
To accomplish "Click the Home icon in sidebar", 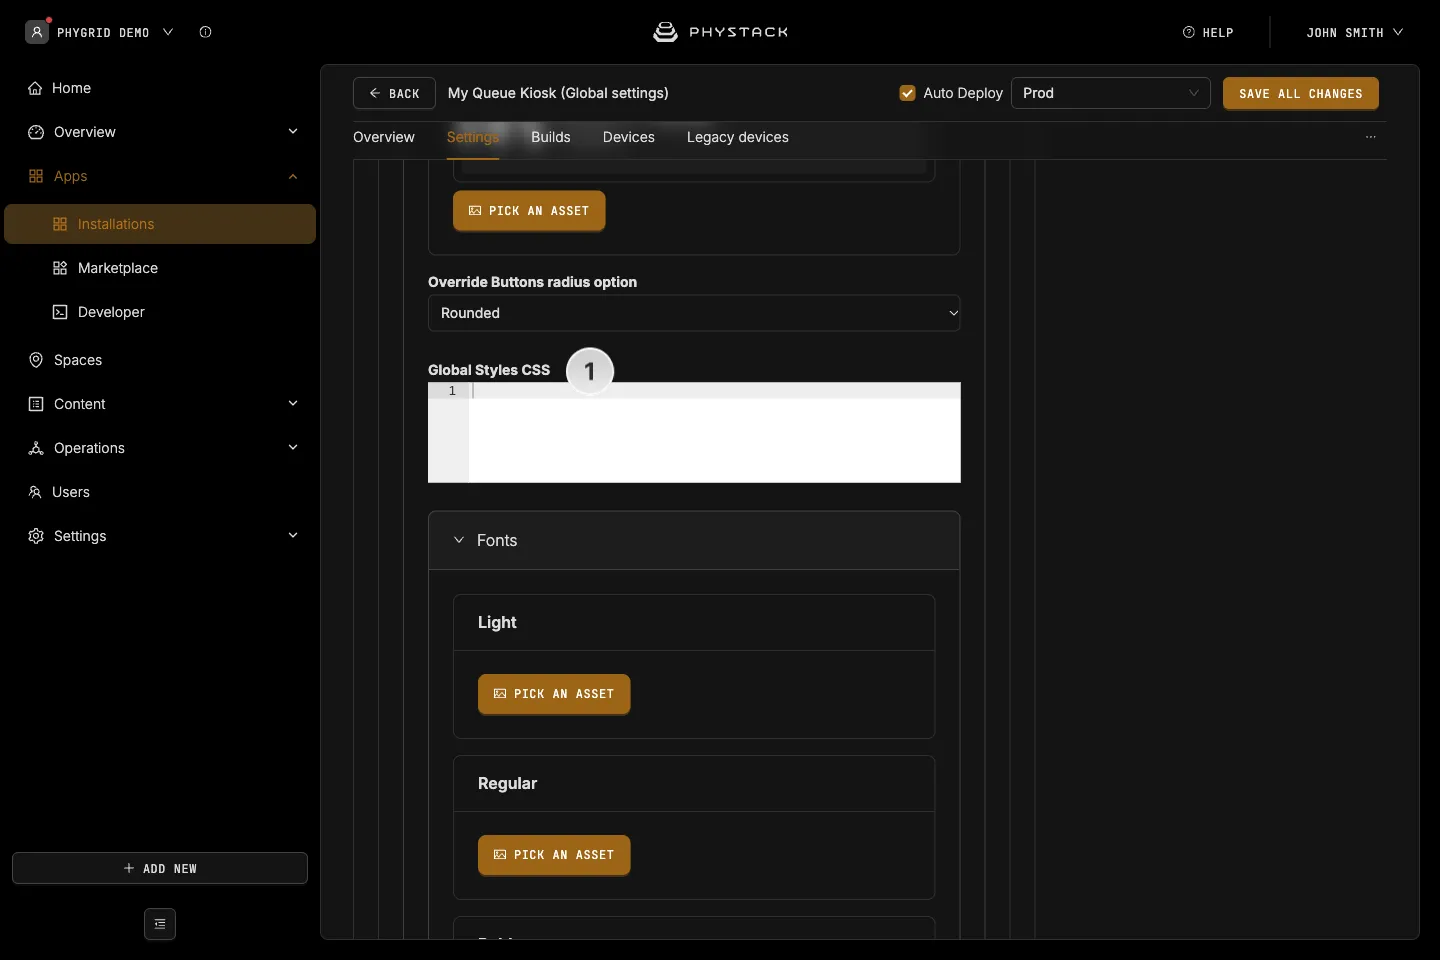I will coord(36,88).
